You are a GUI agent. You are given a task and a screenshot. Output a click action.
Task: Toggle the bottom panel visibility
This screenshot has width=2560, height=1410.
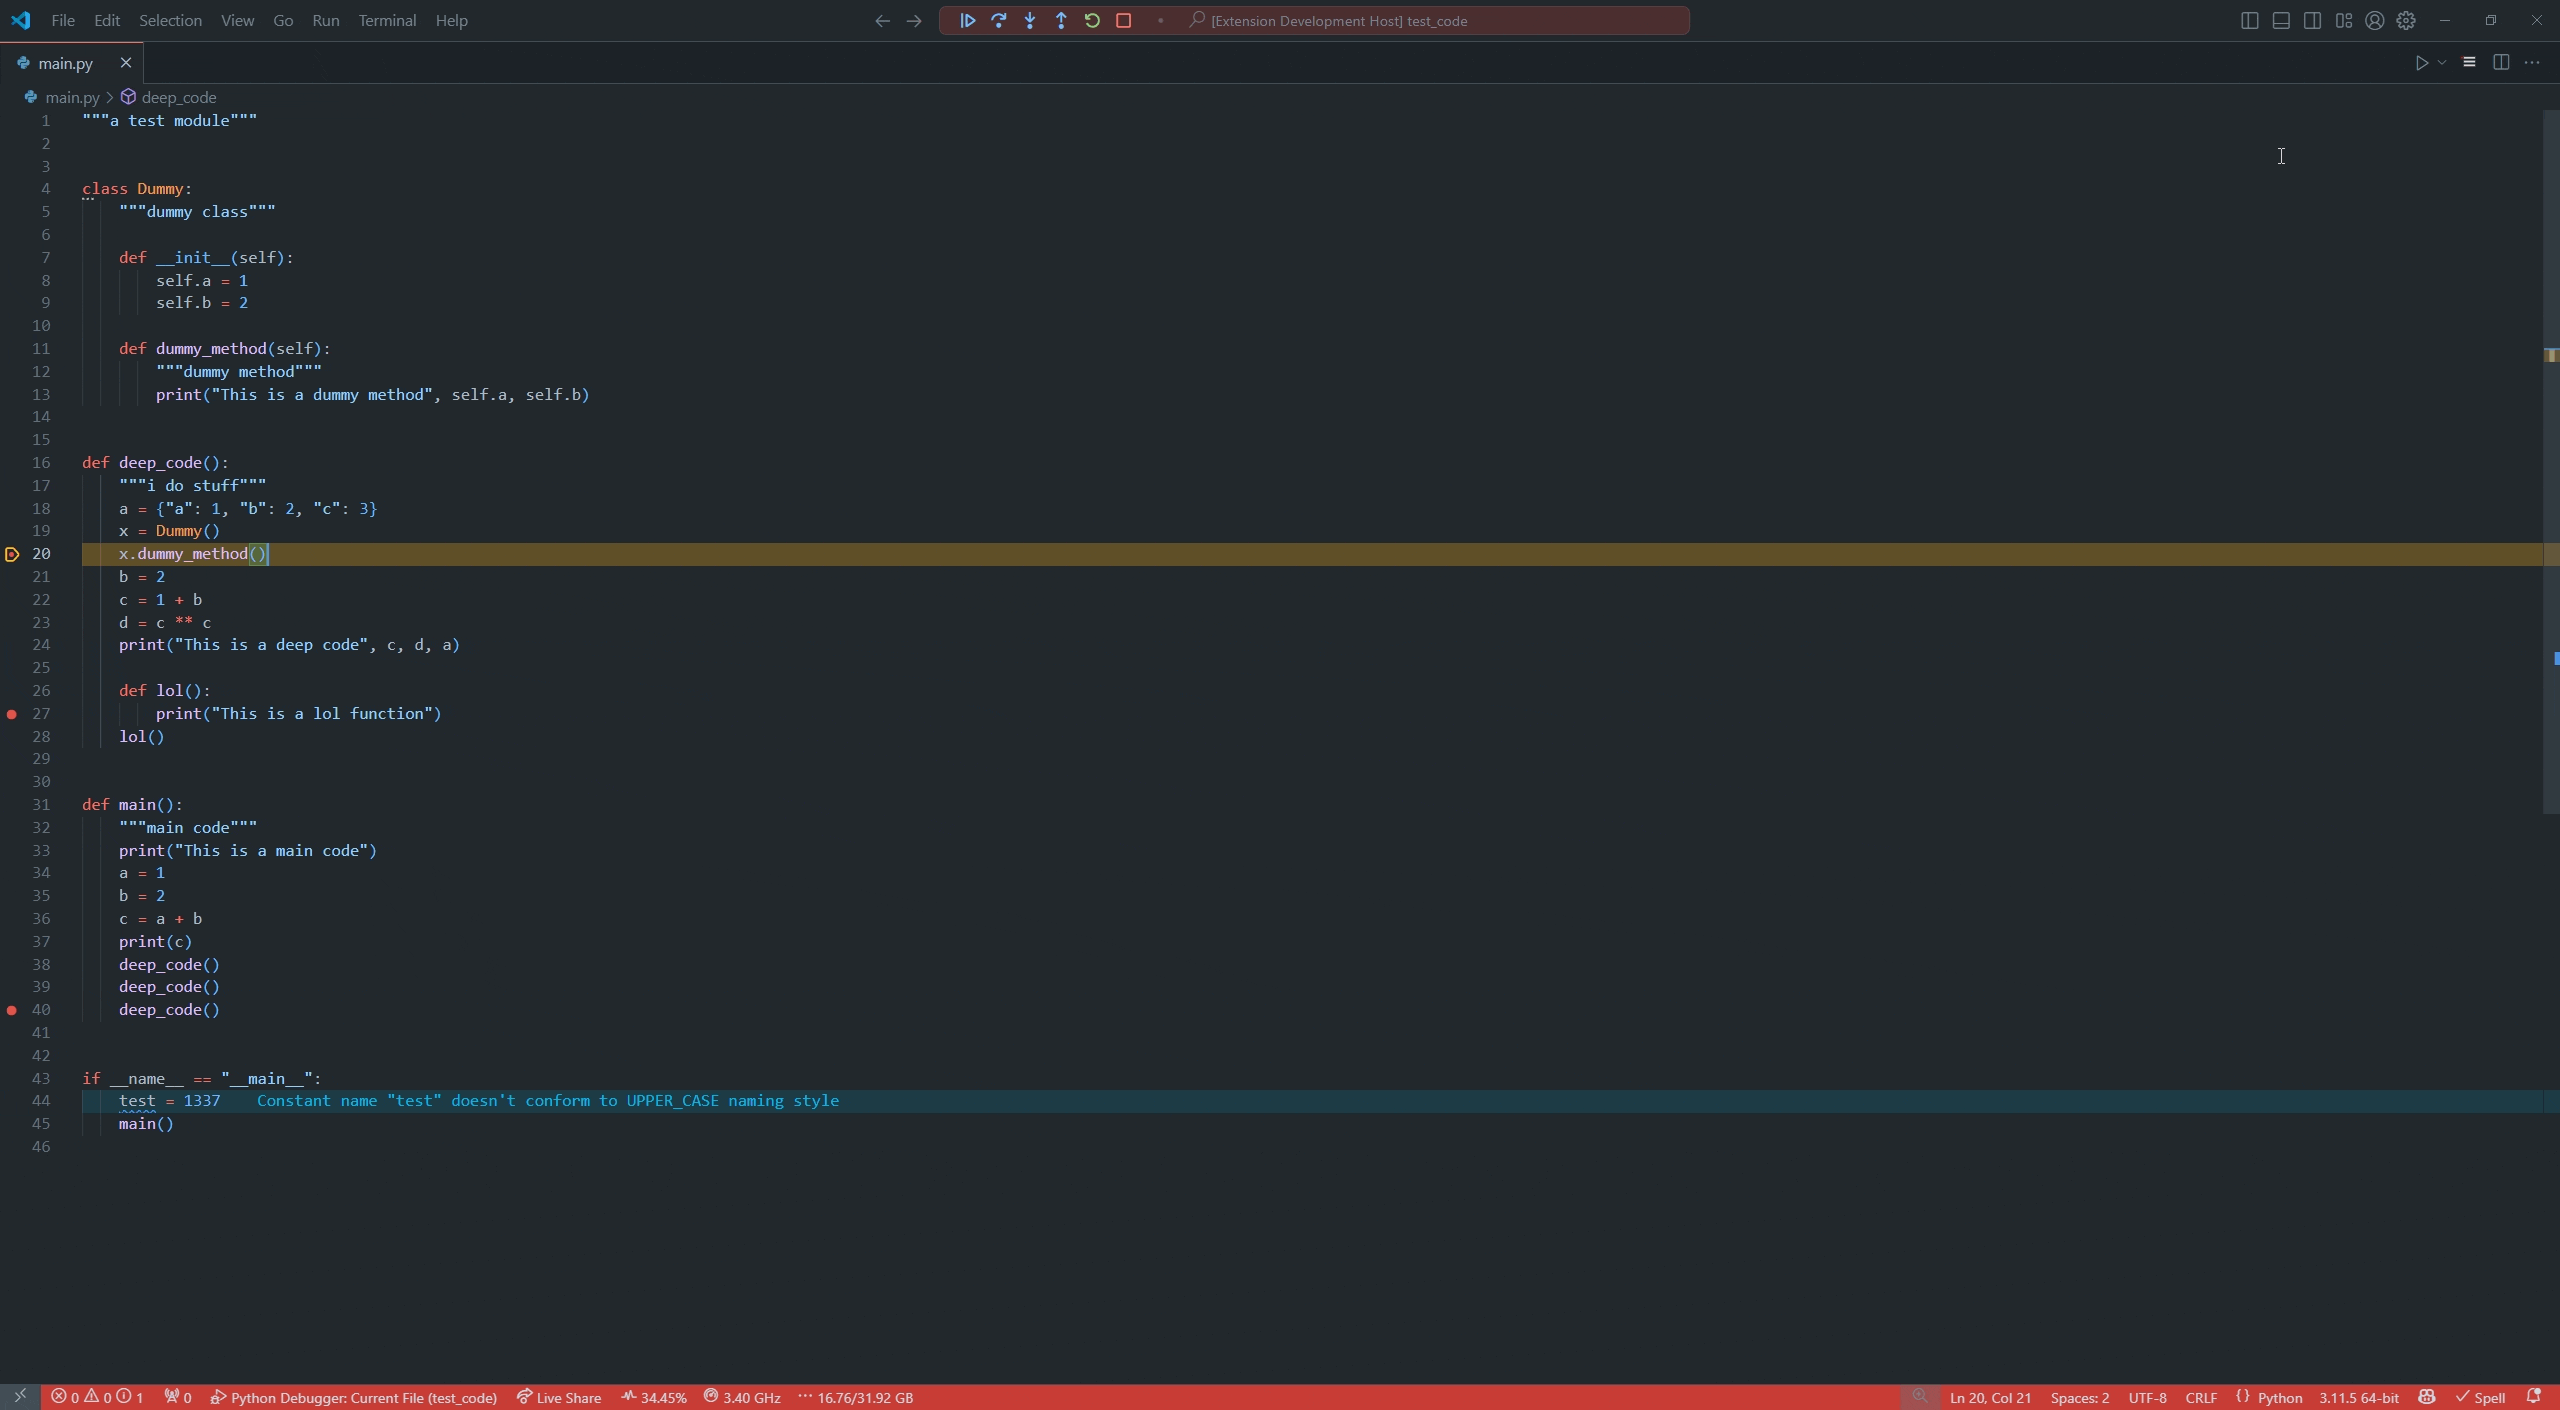click(2281, 20)
